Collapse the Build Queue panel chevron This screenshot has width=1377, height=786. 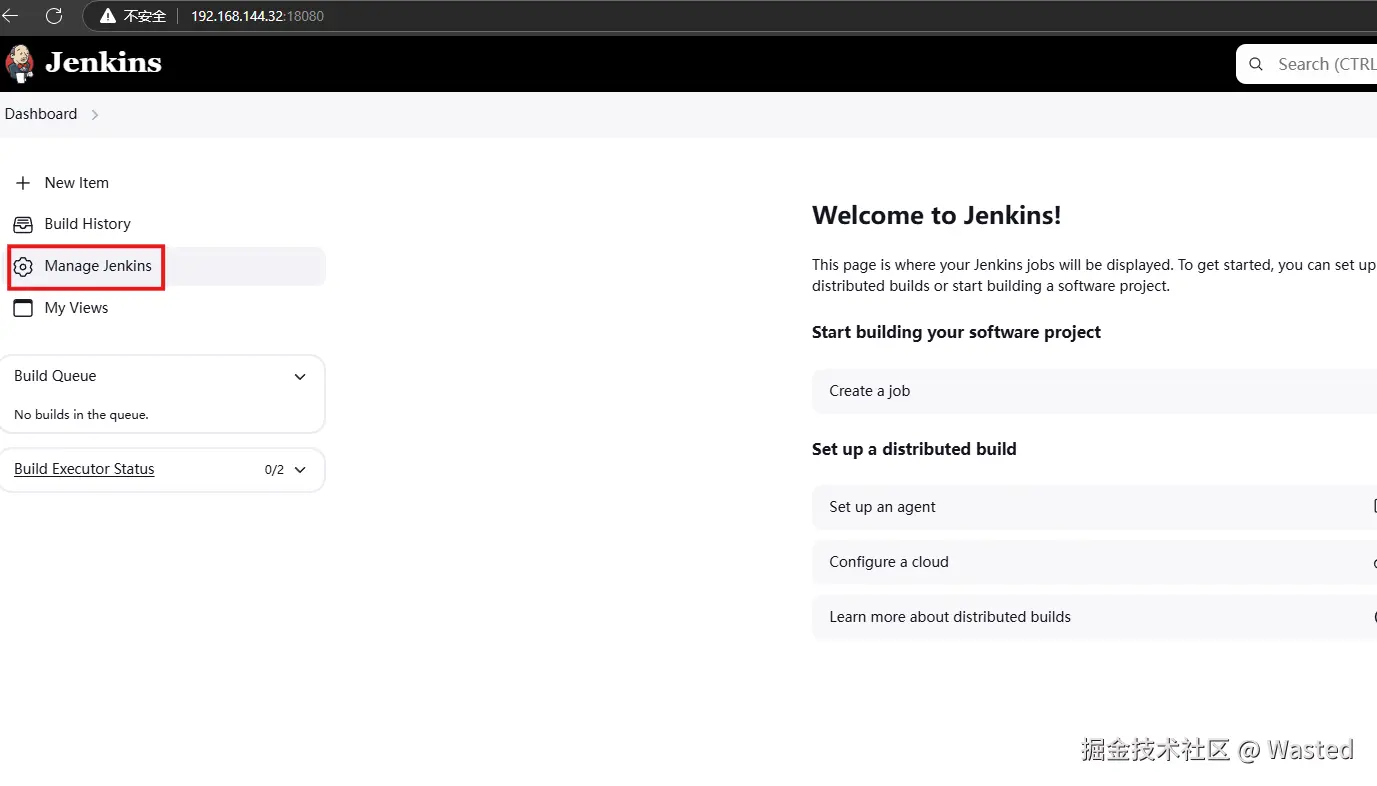300,377
